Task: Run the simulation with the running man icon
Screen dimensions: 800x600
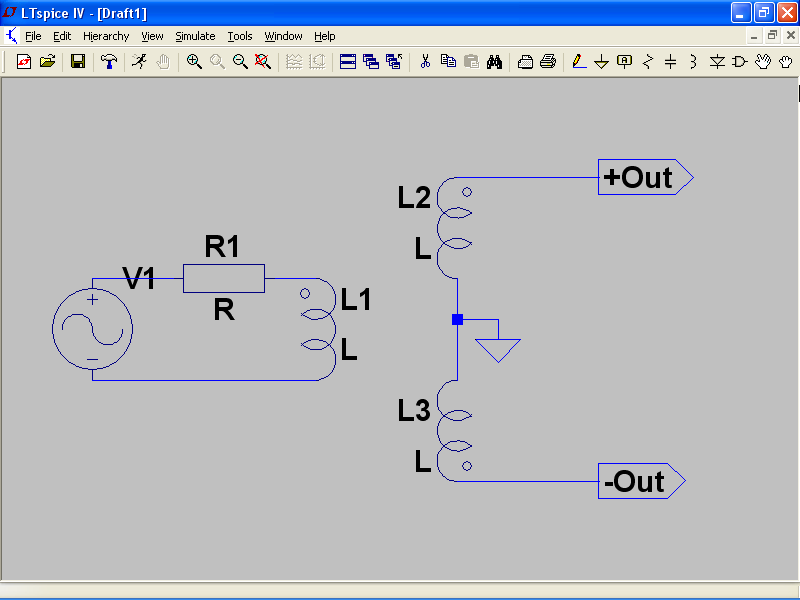Action: pyautogui.click(x=139, y=62)
